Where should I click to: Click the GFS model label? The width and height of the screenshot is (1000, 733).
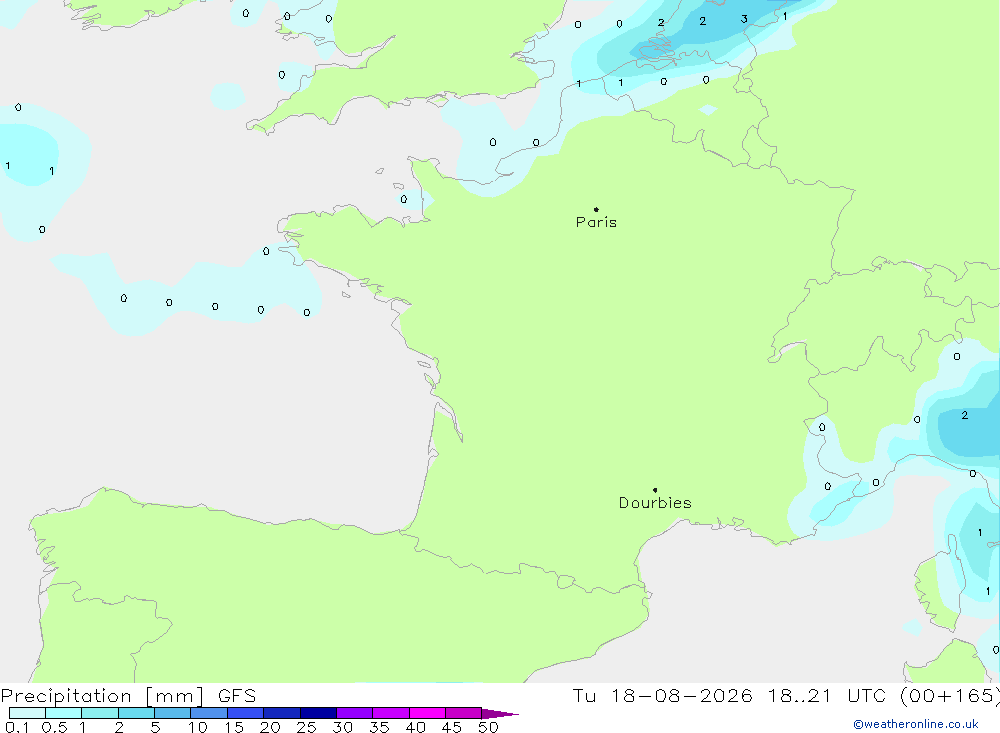click(237, 696)
